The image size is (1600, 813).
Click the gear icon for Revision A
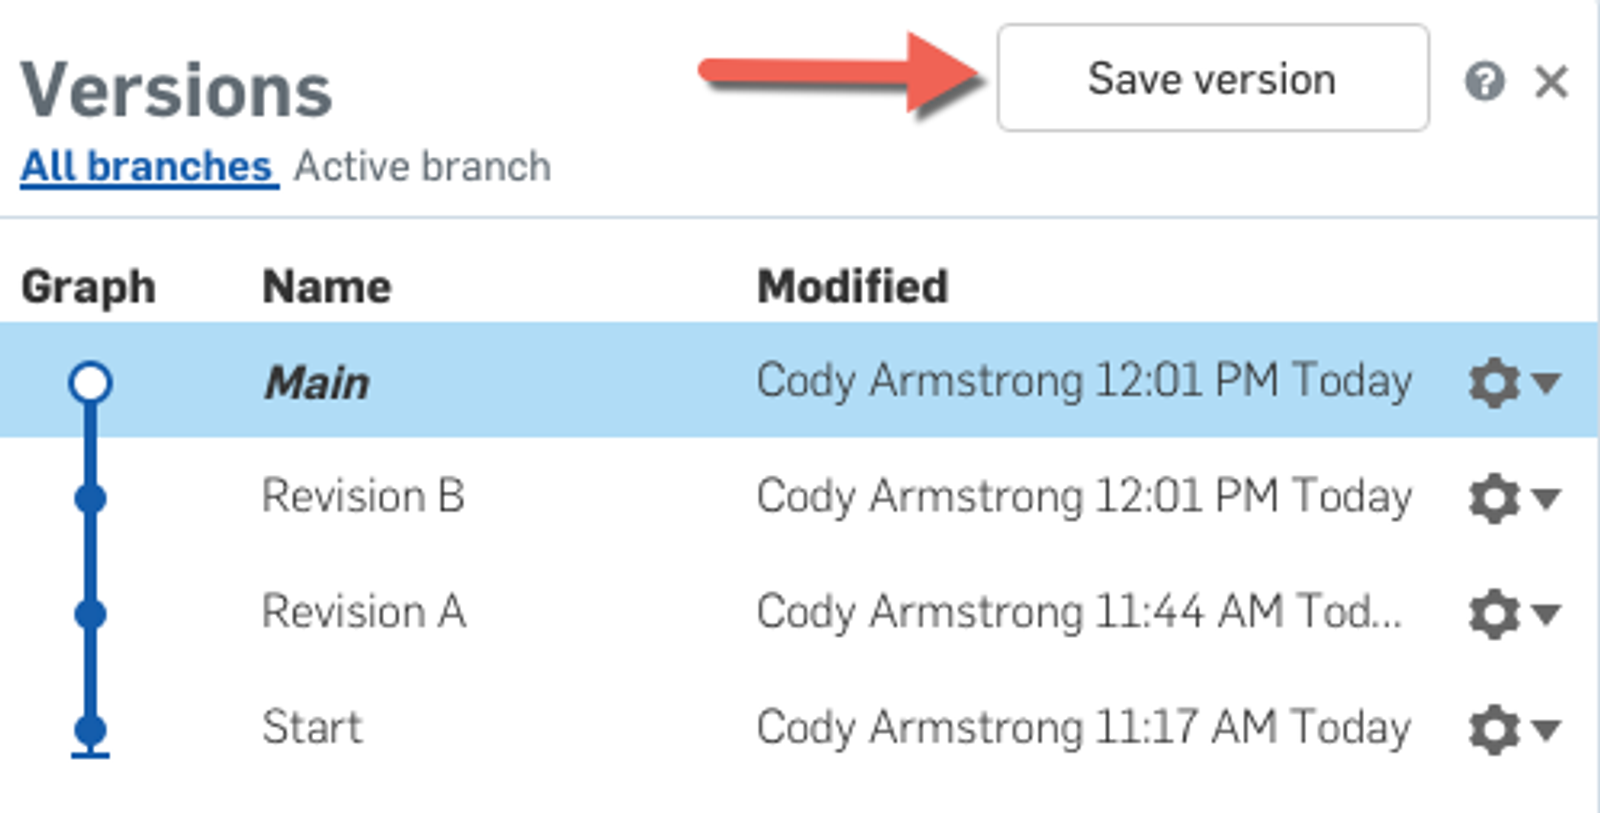coord(1494,614)
